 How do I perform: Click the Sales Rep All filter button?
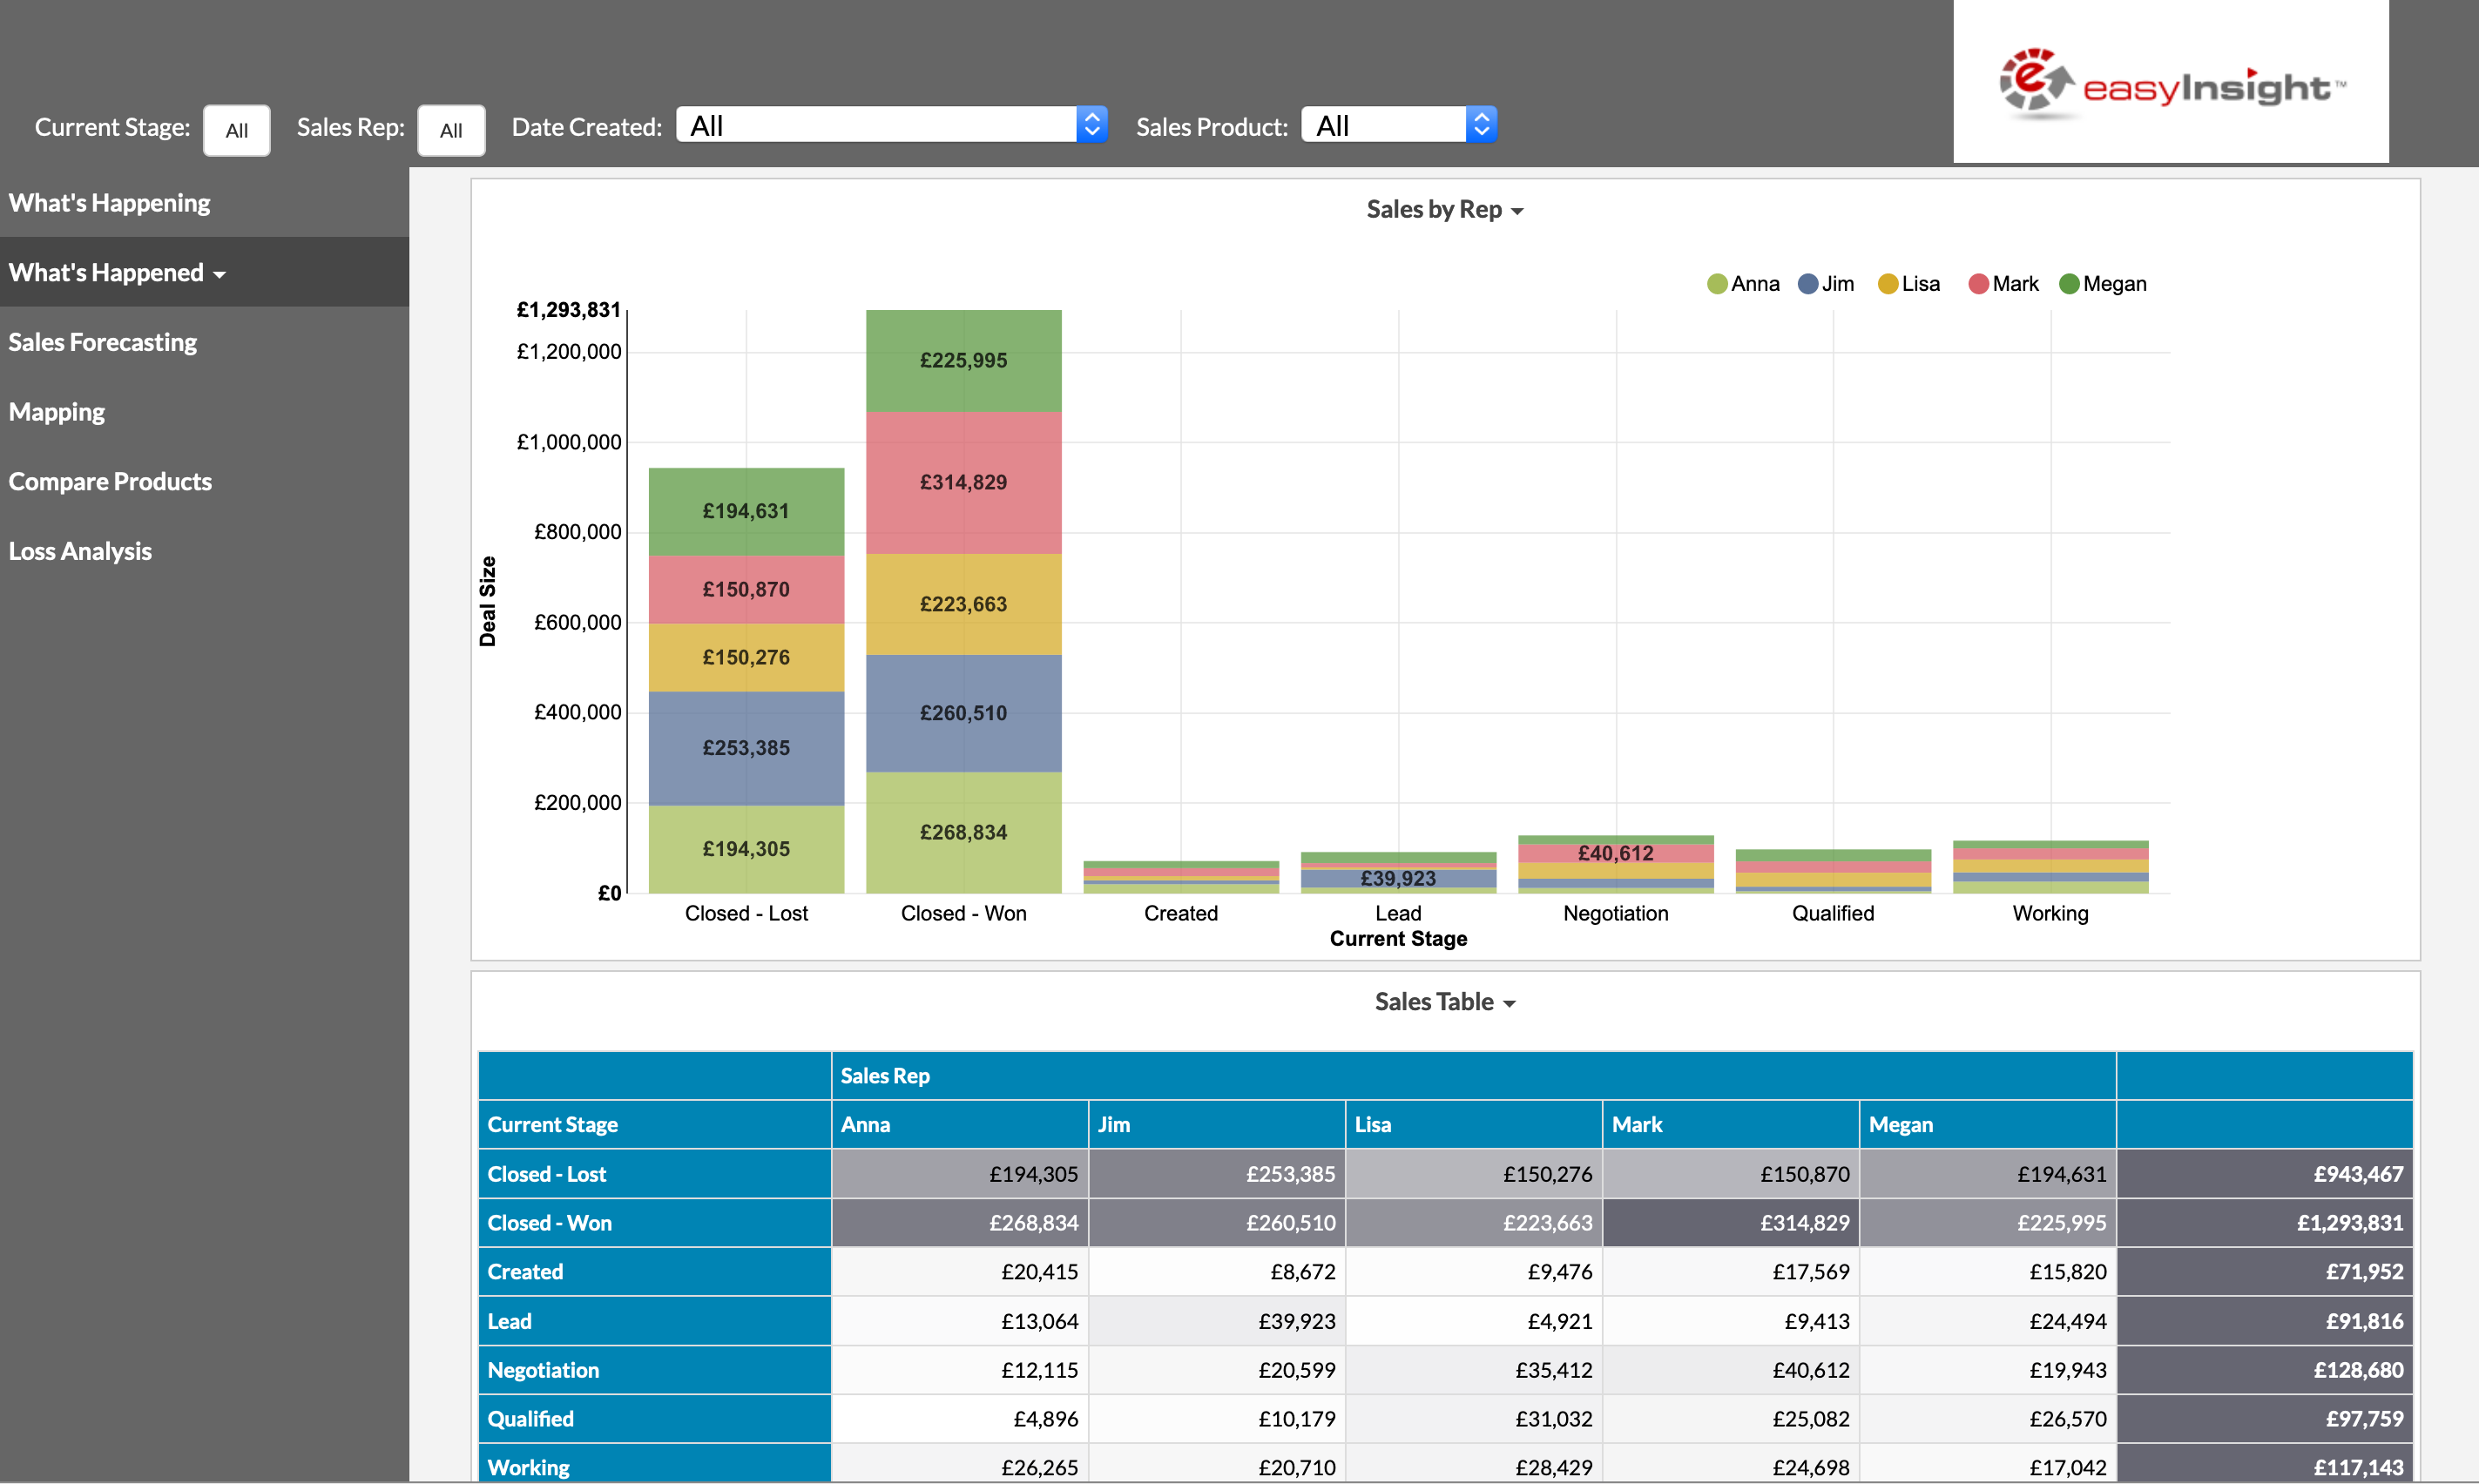451,130
